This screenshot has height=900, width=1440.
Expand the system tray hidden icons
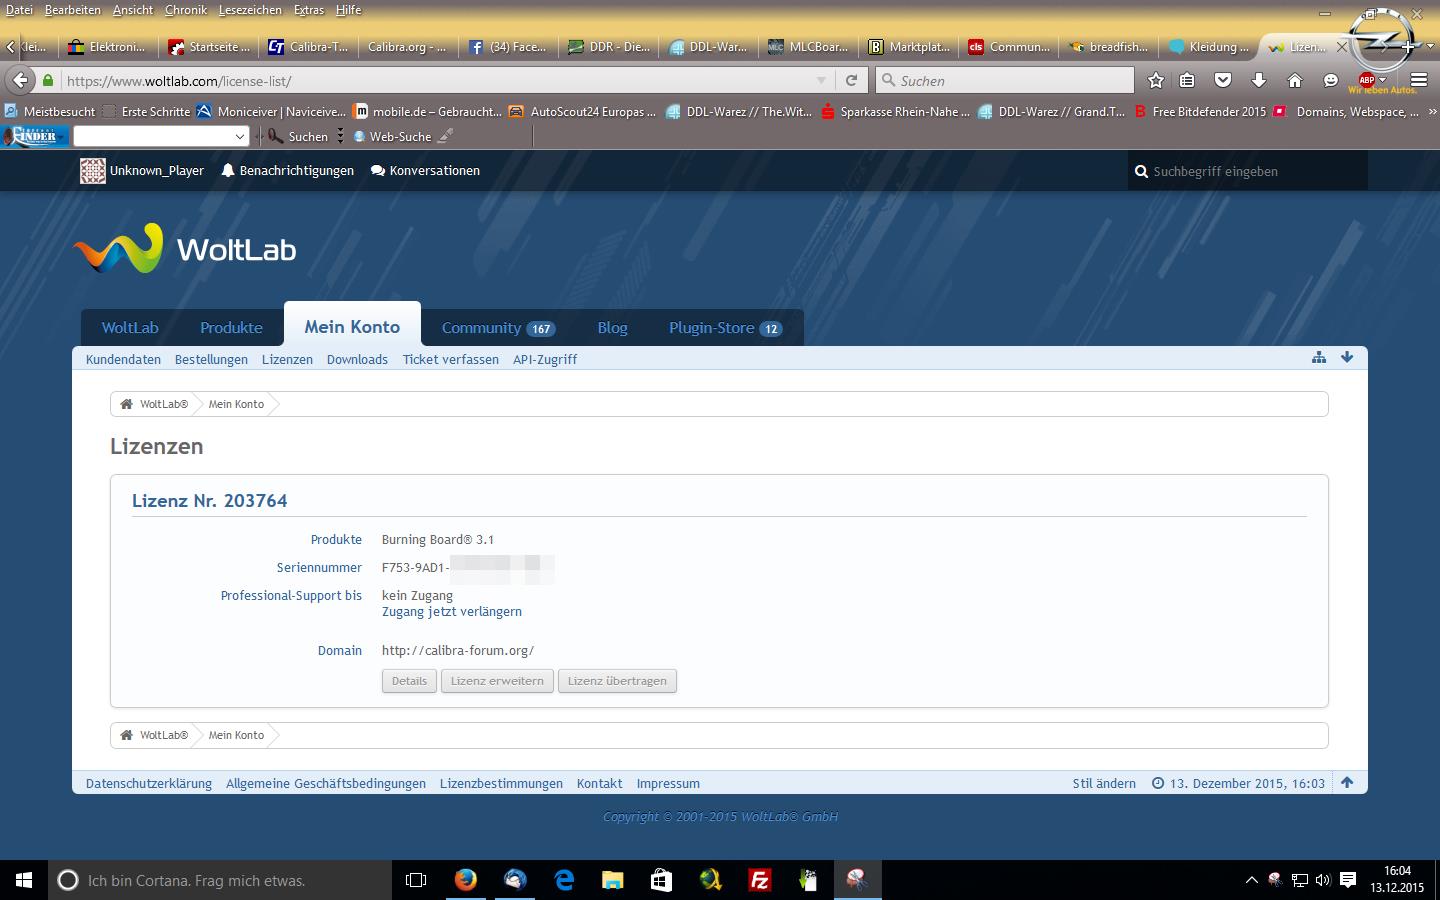[1251, 880]
